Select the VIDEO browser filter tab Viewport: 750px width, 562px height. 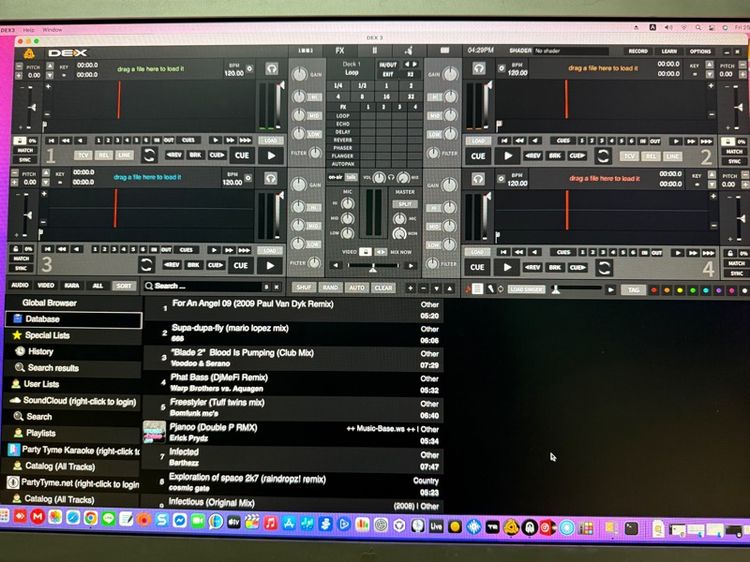[46, 285]
